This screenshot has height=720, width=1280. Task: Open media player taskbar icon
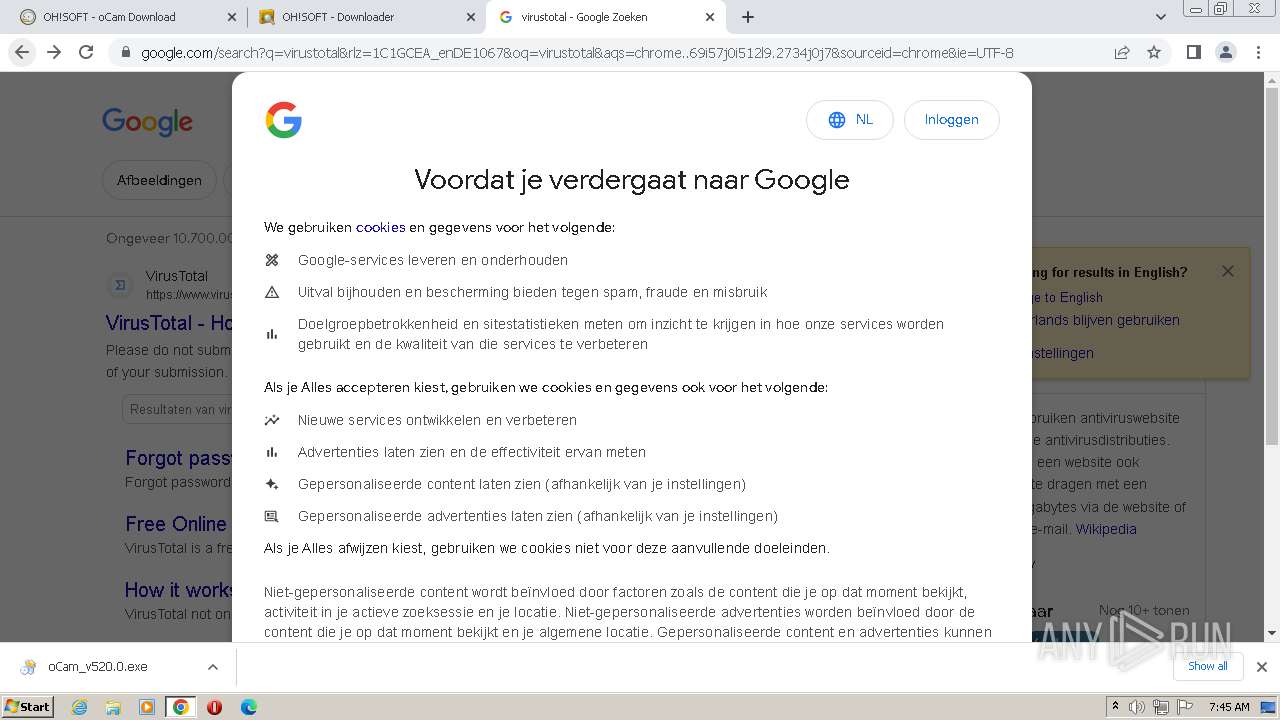(147, 707)
